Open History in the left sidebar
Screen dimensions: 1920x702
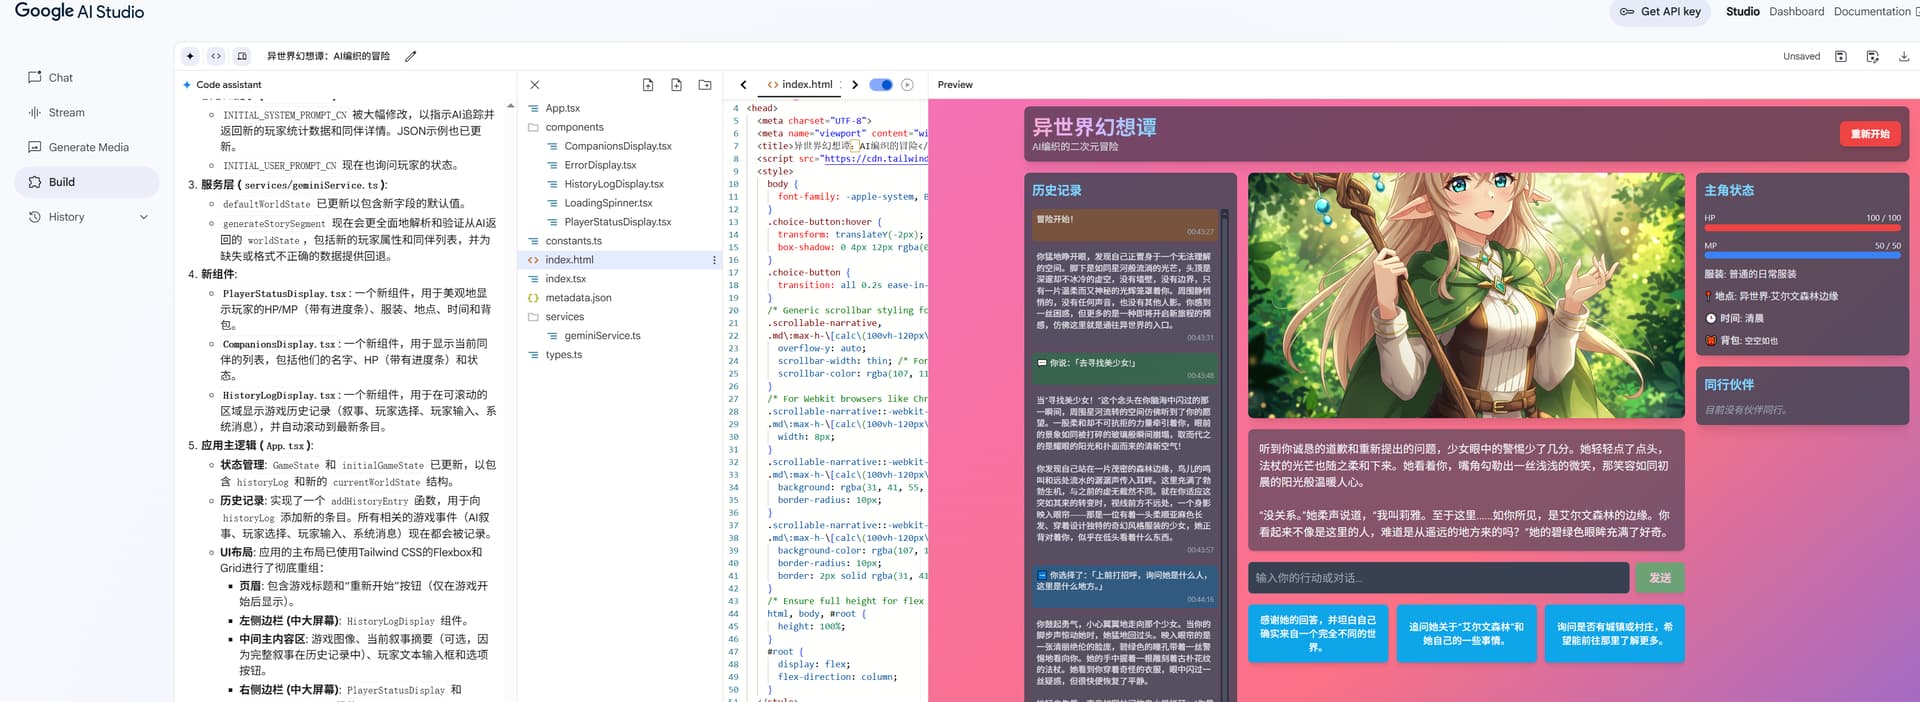tap(66, 217)
